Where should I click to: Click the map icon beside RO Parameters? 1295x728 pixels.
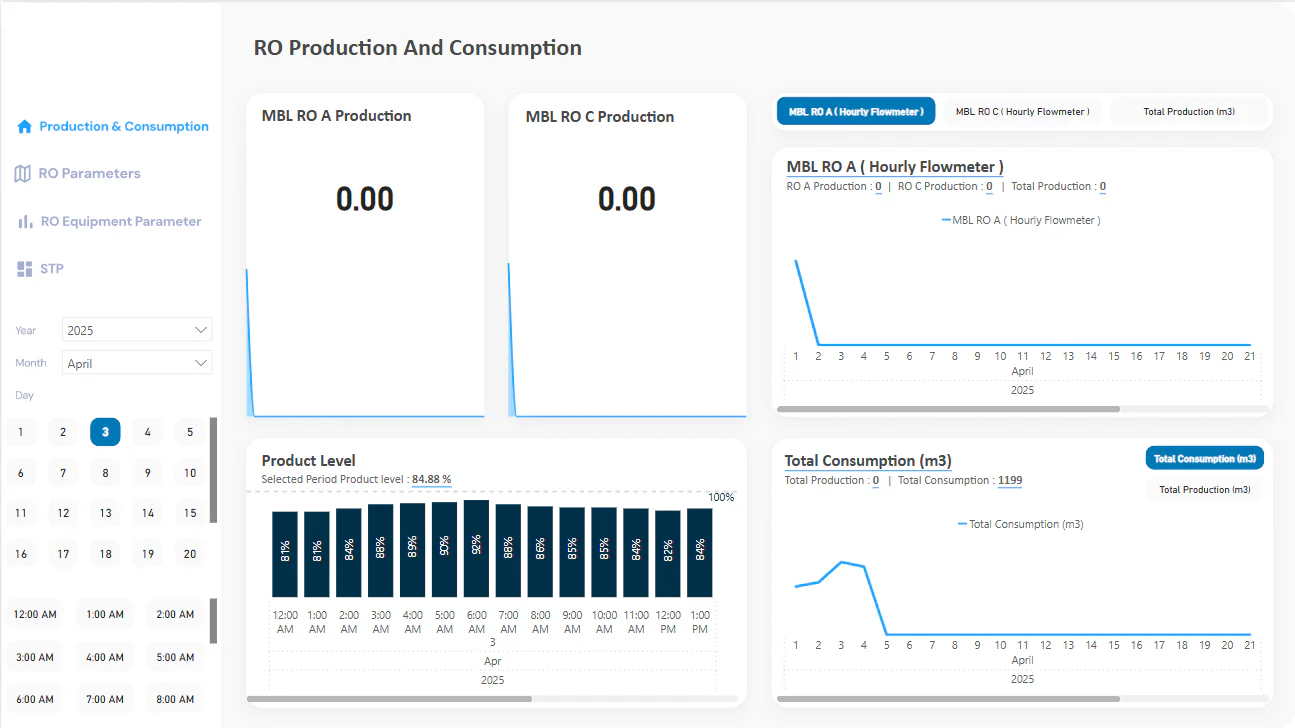pos(22,174)
